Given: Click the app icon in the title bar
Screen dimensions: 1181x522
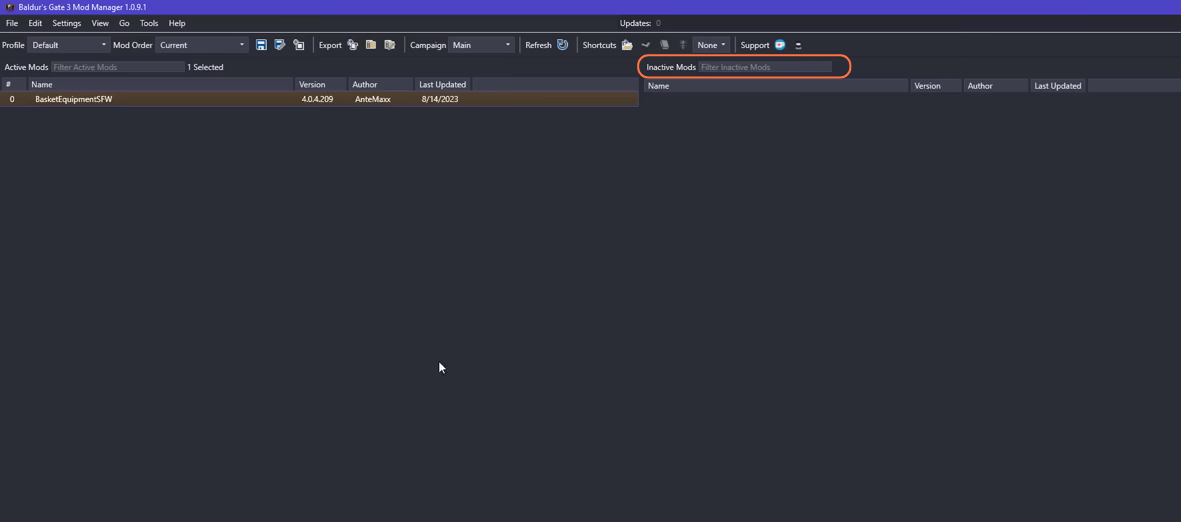Looking at the screenshot, I should (x=10, y=7).
